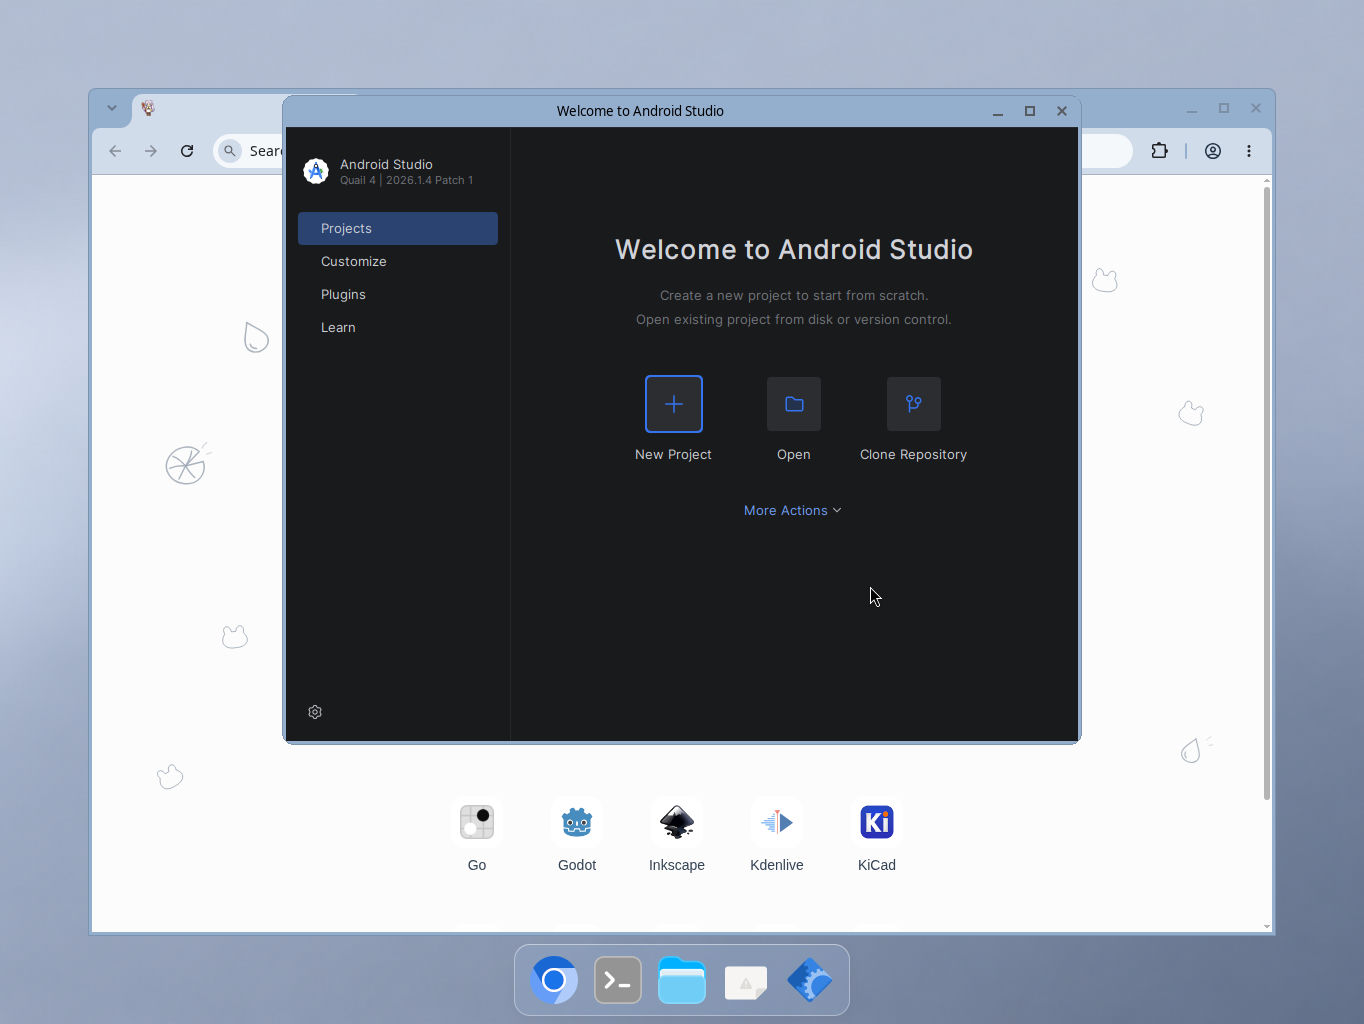Minimize the Android Studio welcome window
1364x1024 pixels.
click(998, 111)
